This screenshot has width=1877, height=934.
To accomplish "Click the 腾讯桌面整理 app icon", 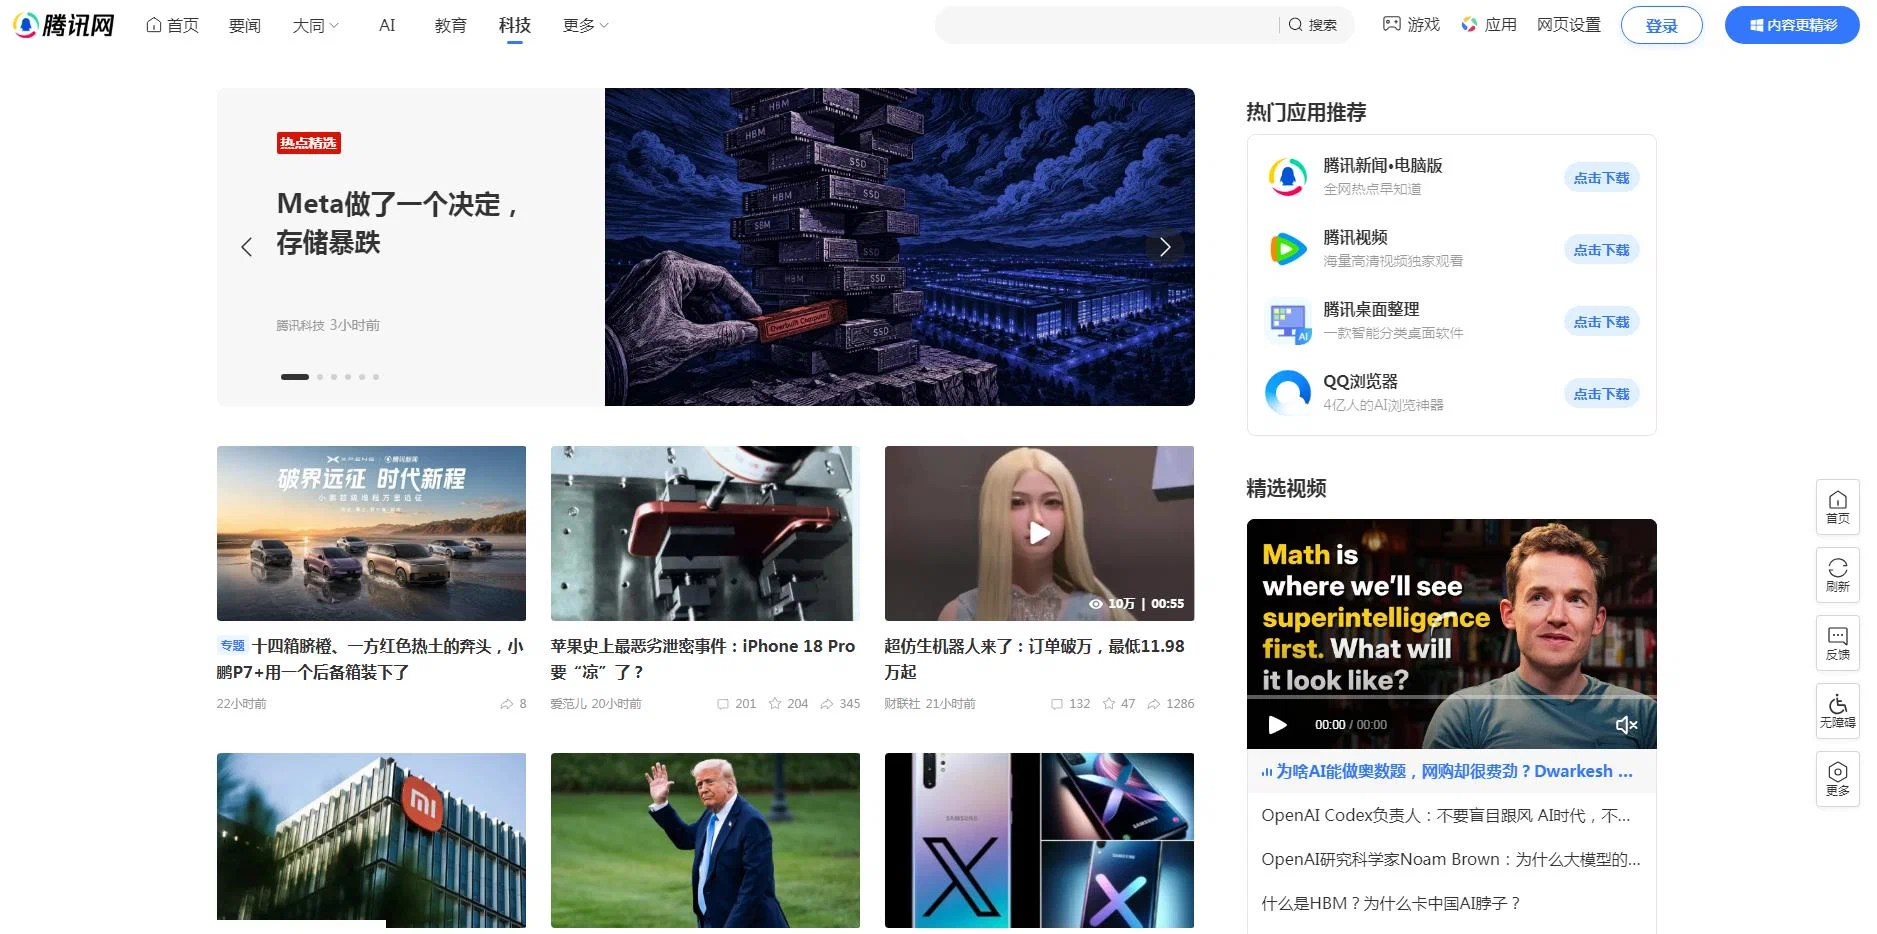I will (x=1287, y=321).
